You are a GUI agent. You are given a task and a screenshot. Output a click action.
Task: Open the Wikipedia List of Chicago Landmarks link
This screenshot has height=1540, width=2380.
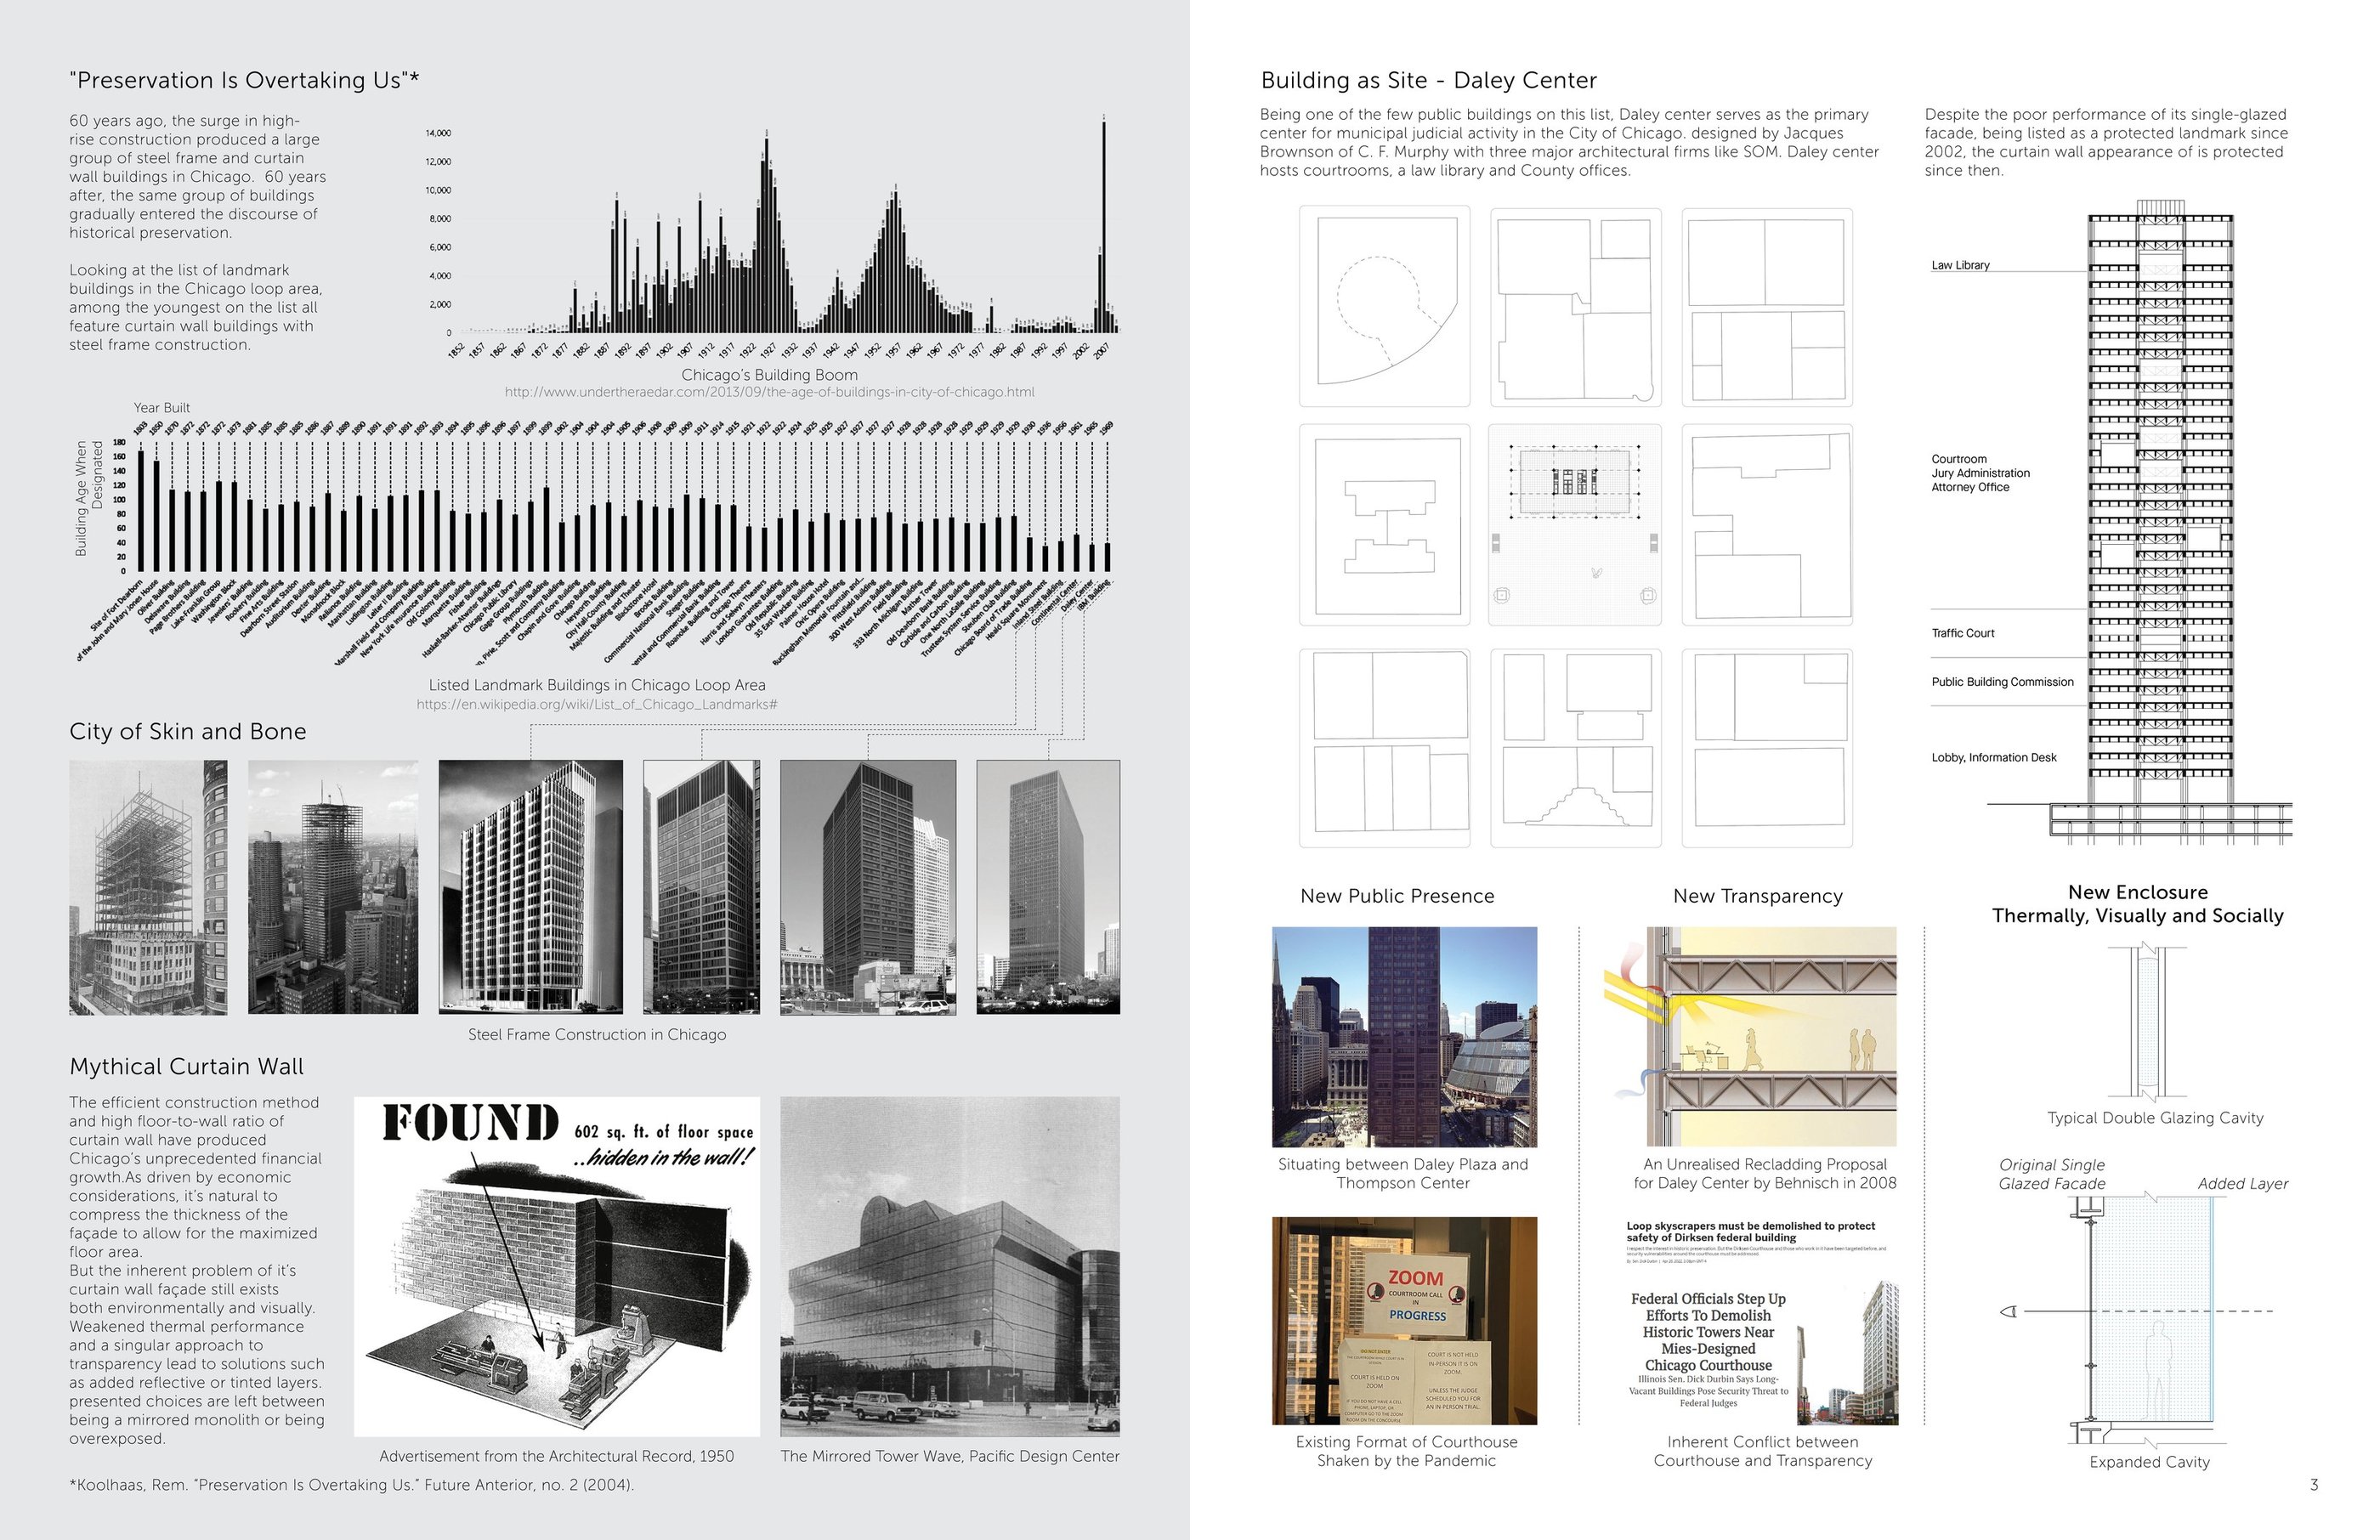click(x=597, y=704)
